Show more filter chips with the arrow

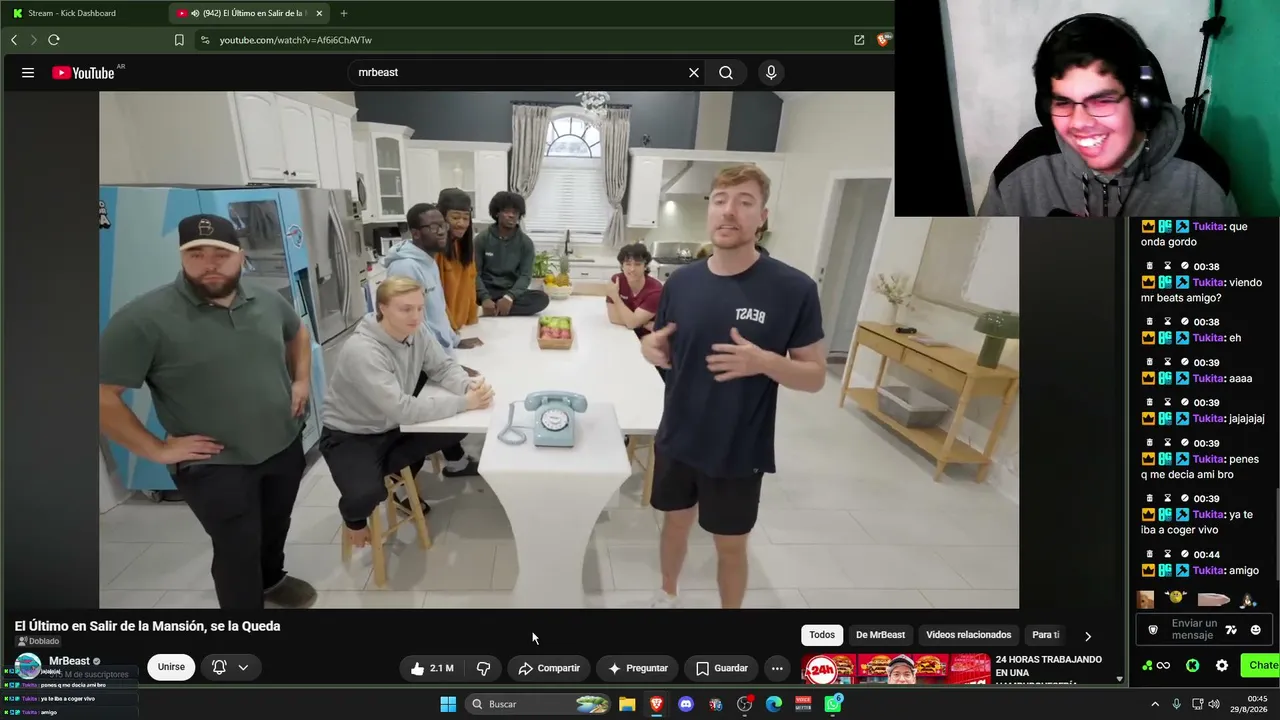pyautogui.click(x=1088, y=636)
